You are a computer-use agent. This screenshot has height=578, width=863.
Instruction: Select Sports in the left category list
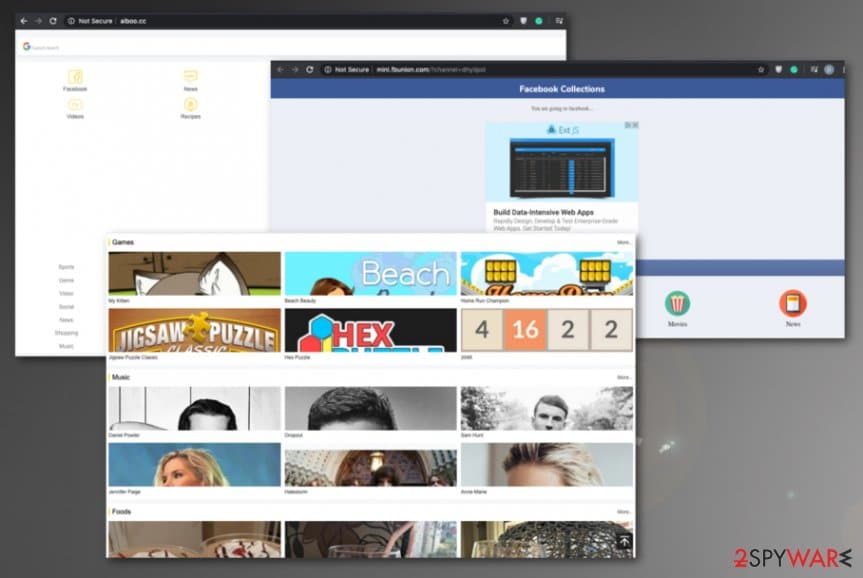click(66, 267)
